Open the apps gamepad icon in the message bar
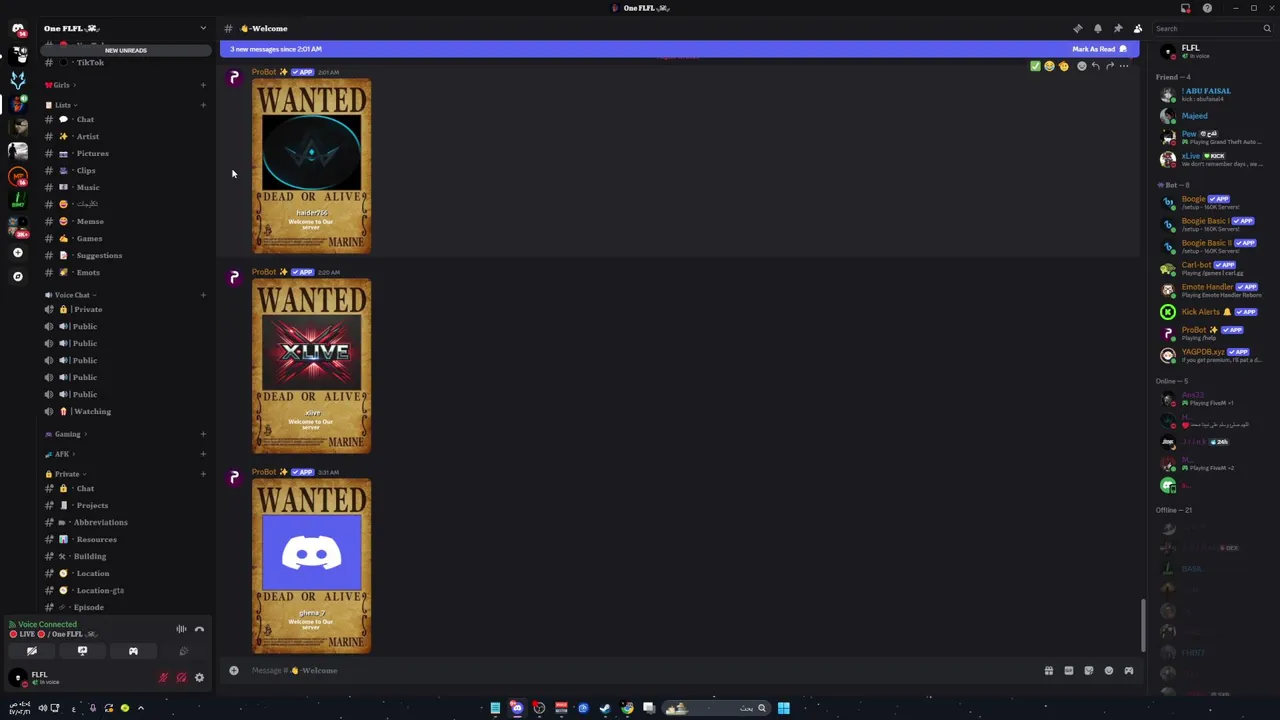Image resolution: width=1280 pixels, height=720 pixels. point(1129,671)
